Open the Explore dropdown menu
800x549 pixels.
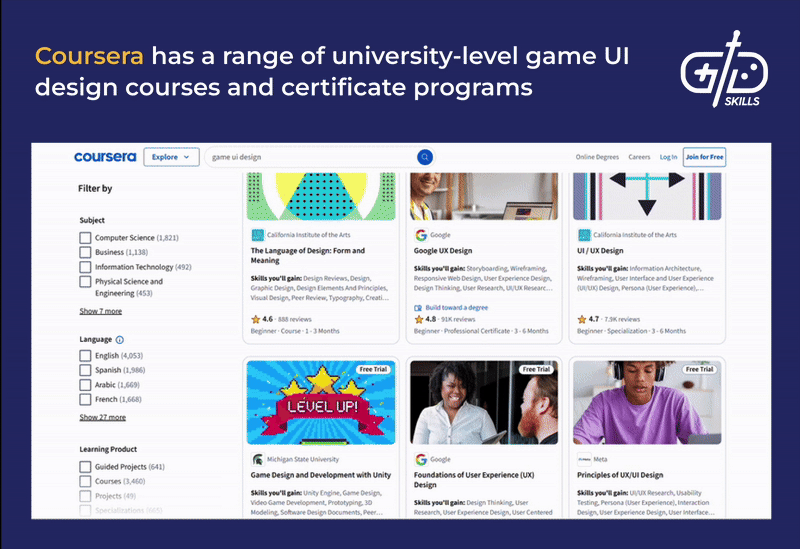click(171, 157)
